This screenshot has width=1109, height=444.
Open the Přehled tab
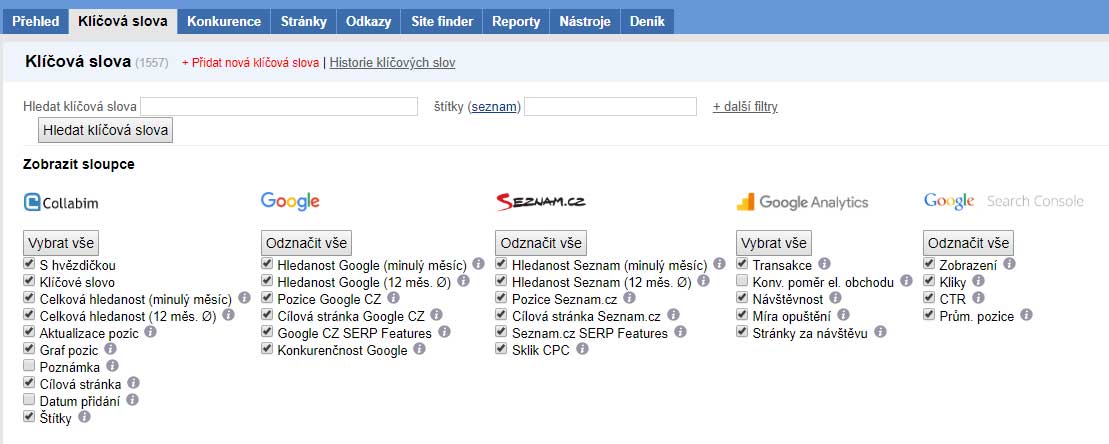(x=36, y=21)
